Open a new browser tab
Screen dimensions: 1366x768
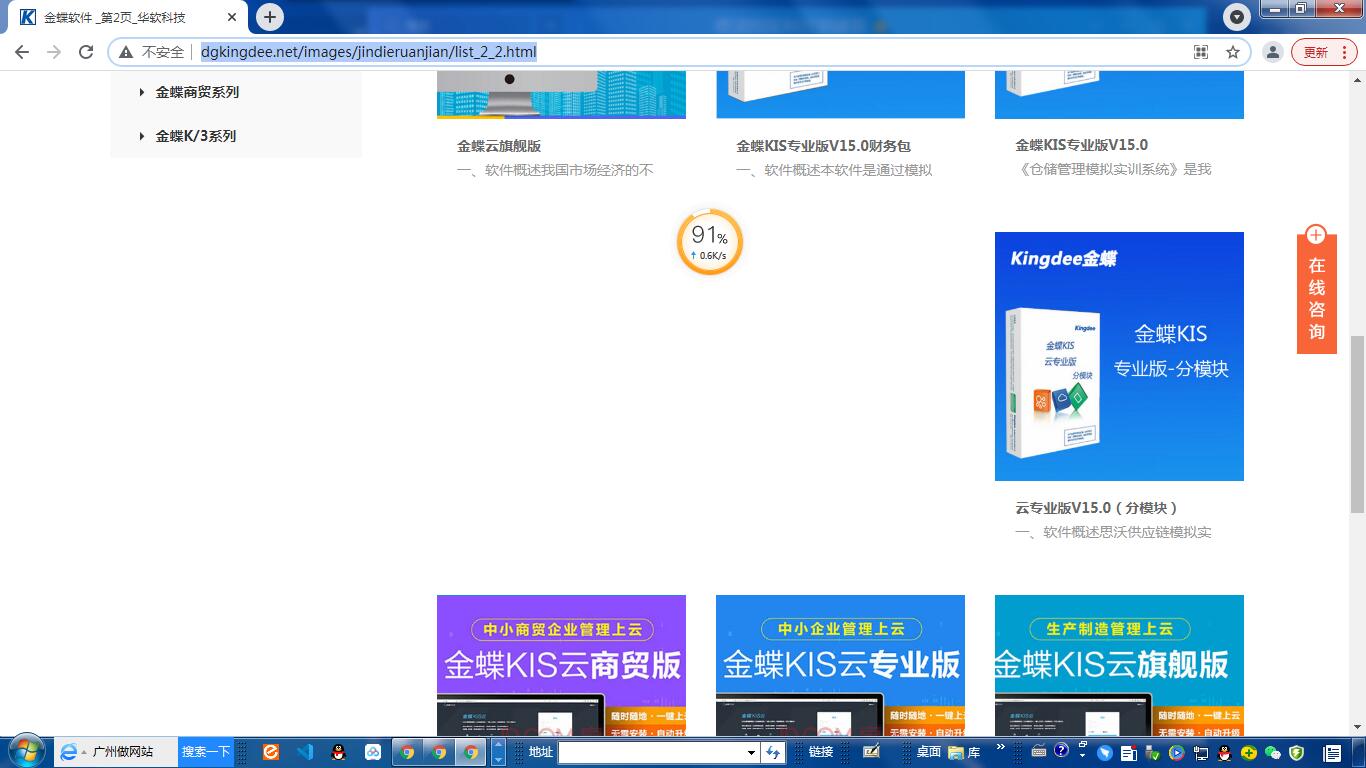270,17
